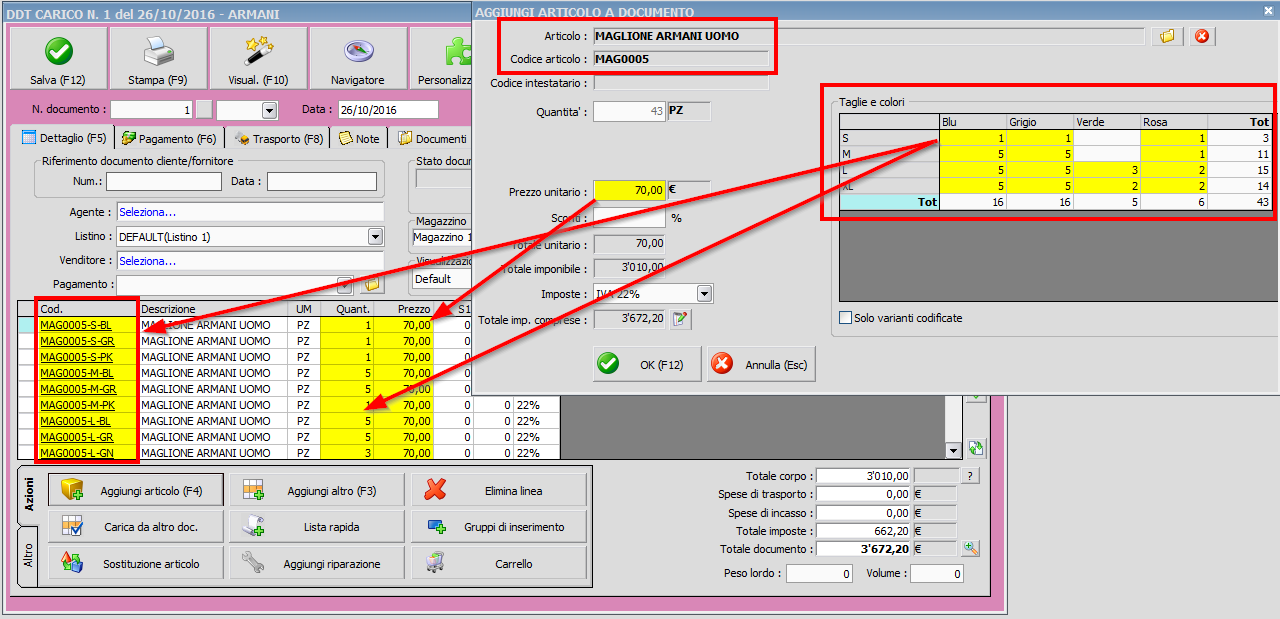
Task: Click the Seleziona link for Agente
Action: tap(147, 212)
